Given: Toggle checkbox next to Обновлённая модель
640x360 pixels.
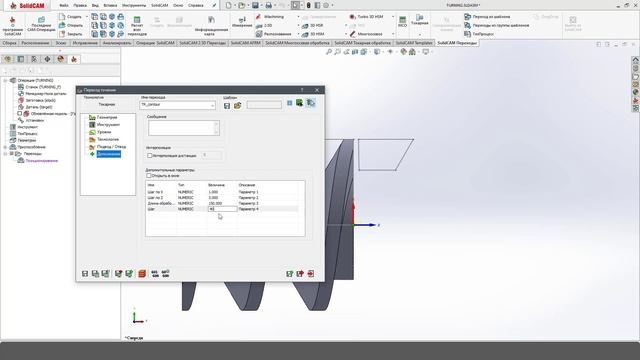Looking at the screenshot, I should (19, 113).
